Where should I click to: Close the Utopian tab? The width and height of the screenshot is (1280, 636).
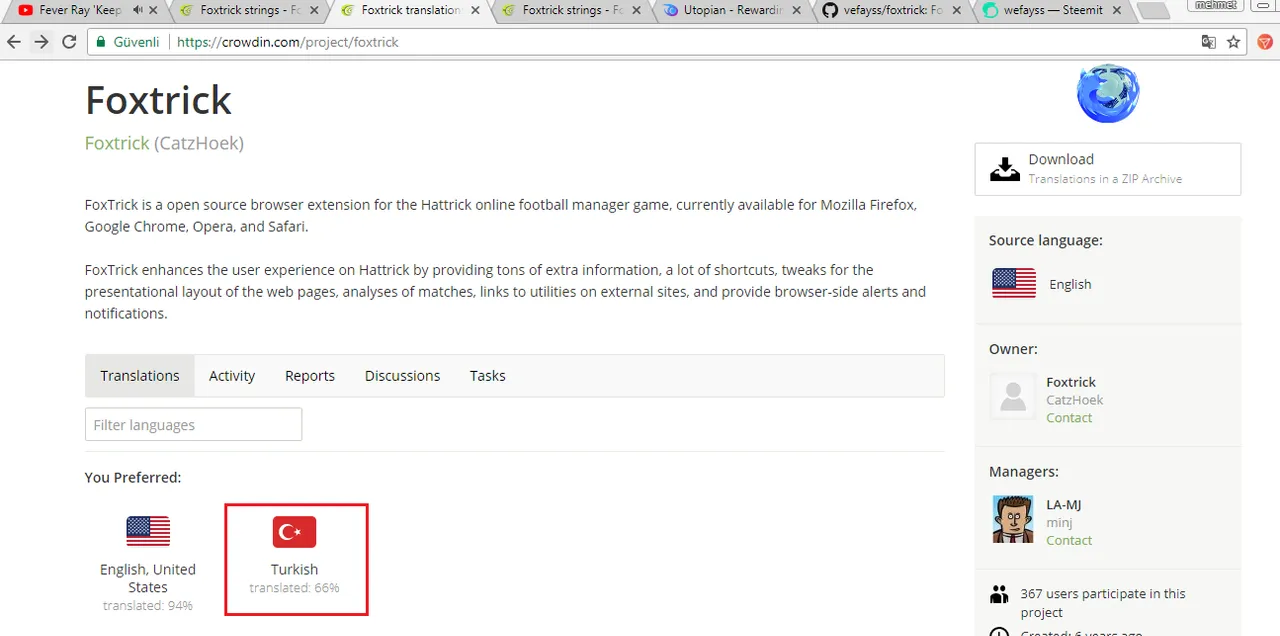[797, 10]
